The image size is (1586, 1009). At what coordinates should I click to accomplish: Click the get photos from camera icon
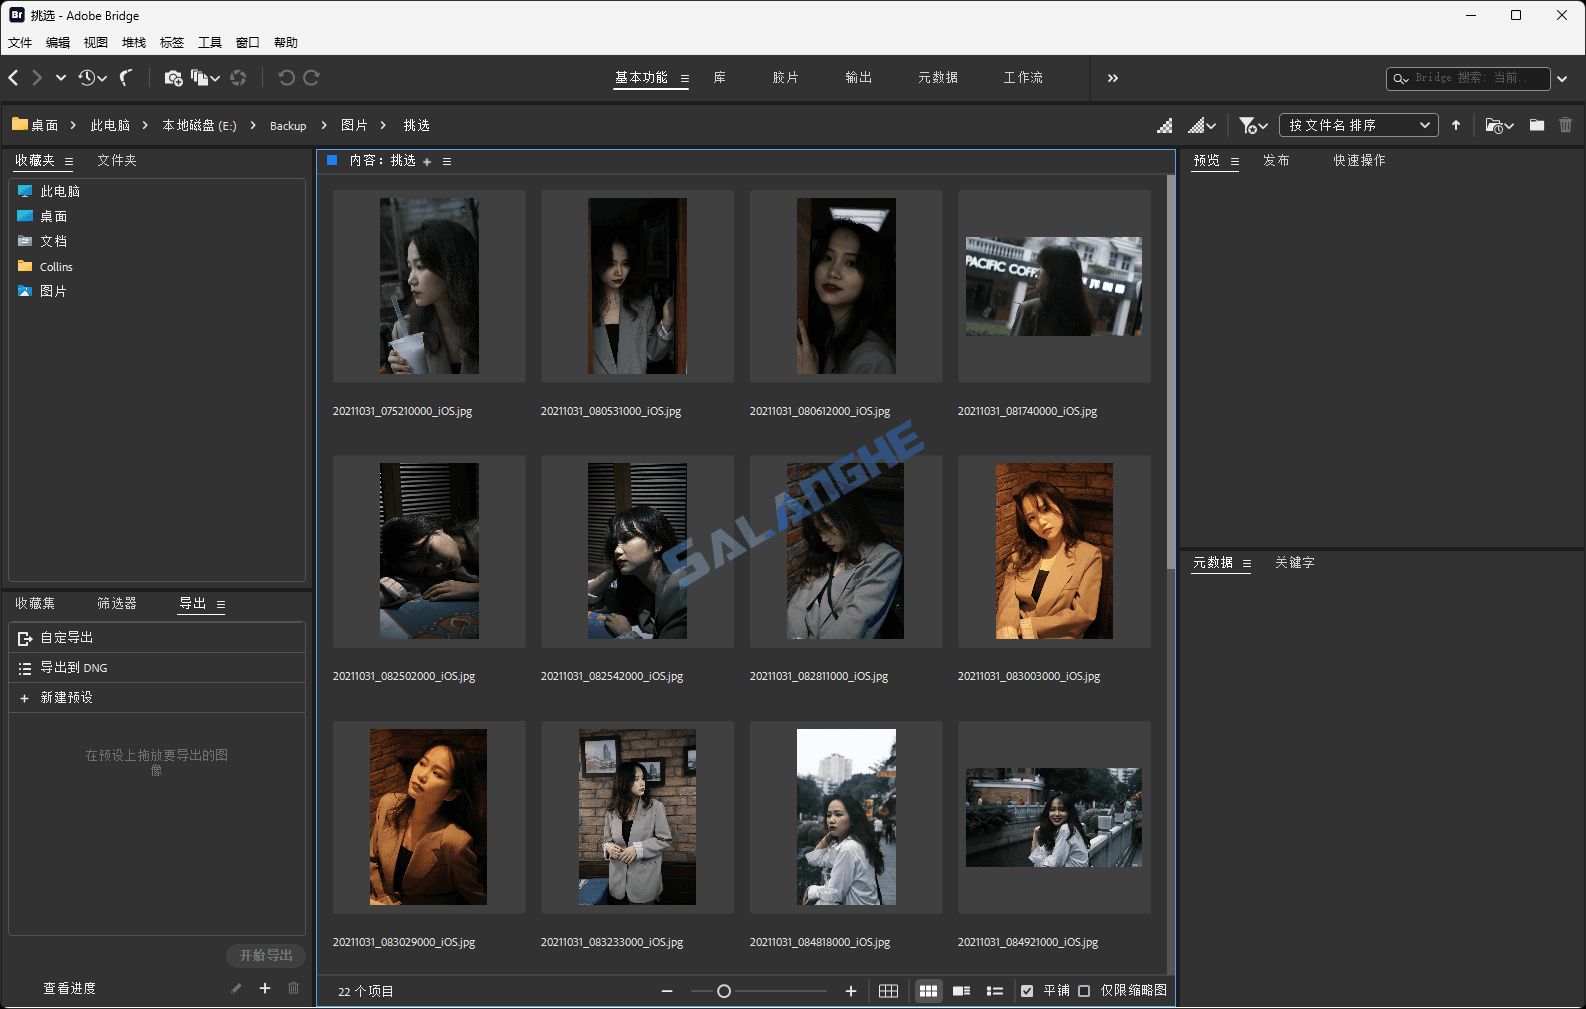173,78
